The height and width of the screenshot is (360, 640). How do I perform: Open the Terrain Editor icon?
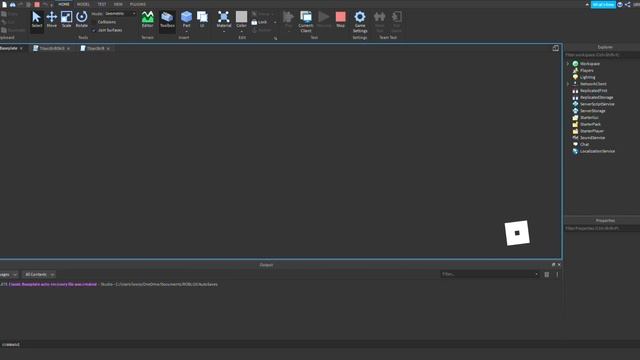point(147,17)
